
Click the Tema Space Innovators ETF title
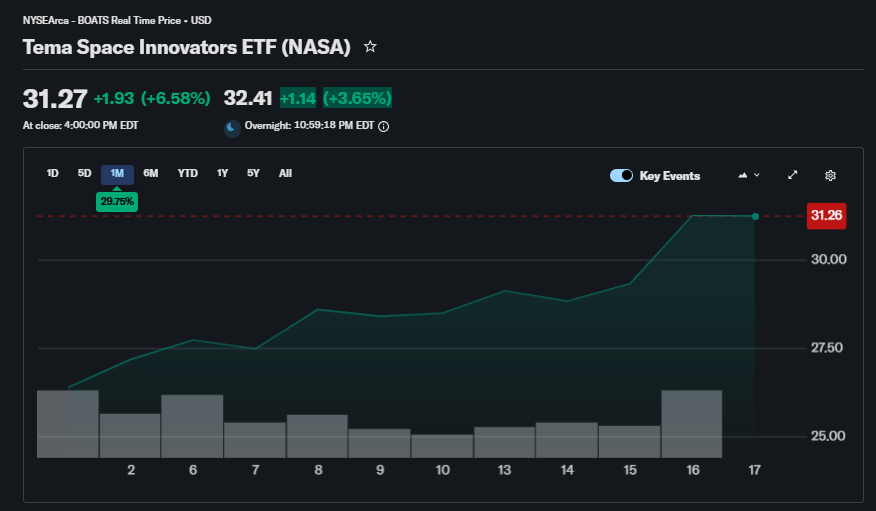pyautogui.click(x=187, y=47)
